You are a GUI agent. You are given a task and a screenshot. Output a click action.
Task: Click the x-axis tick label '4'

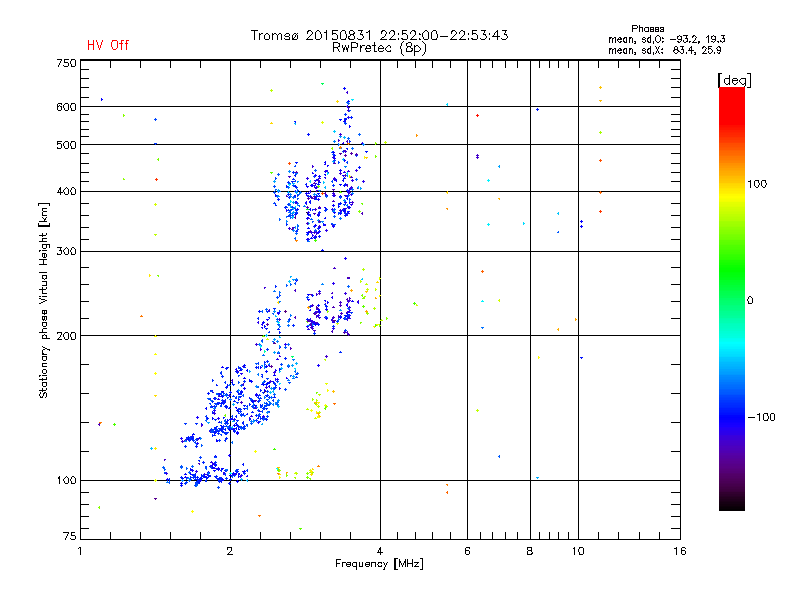tap(380, 551)
